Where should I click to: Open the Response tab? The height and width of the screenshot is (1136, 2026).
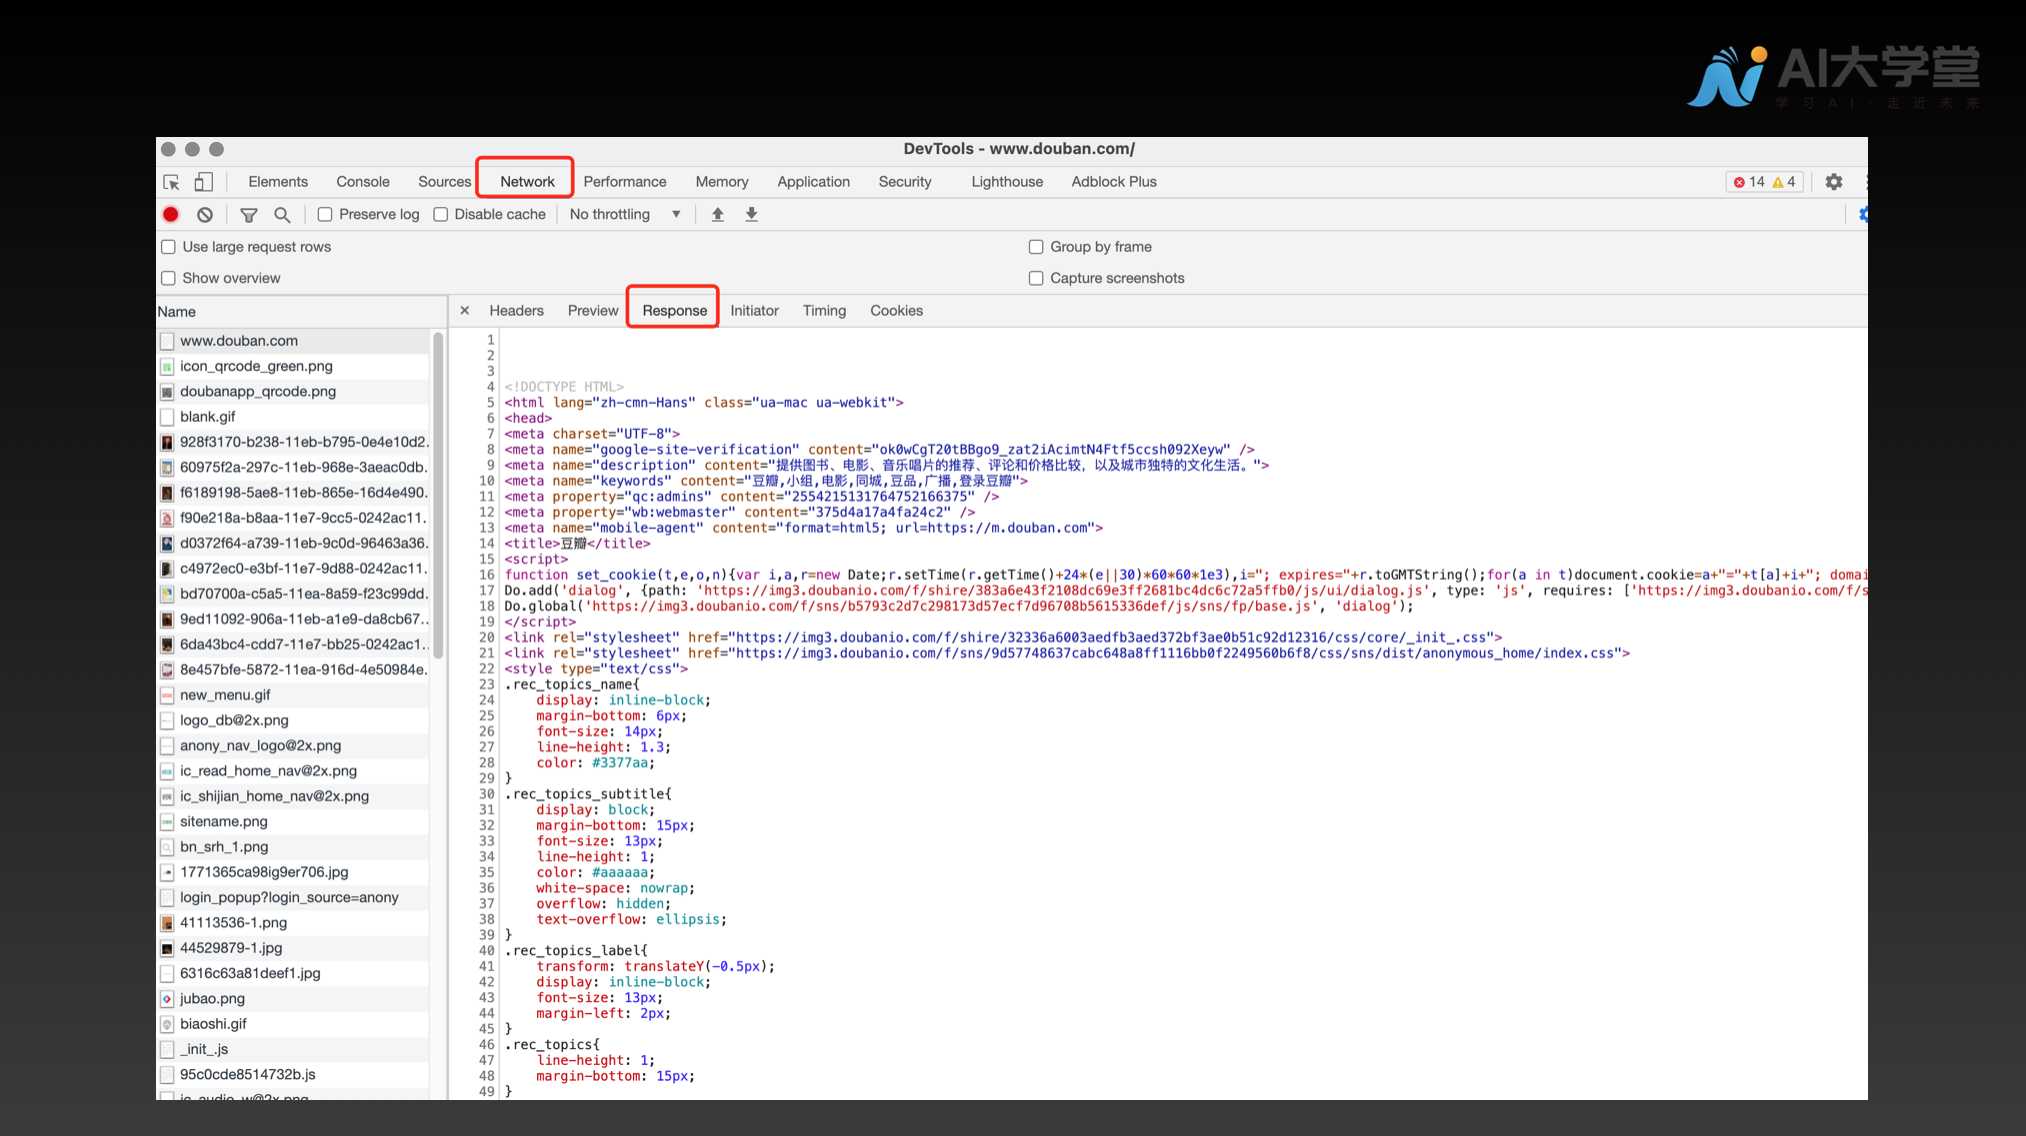675,311
